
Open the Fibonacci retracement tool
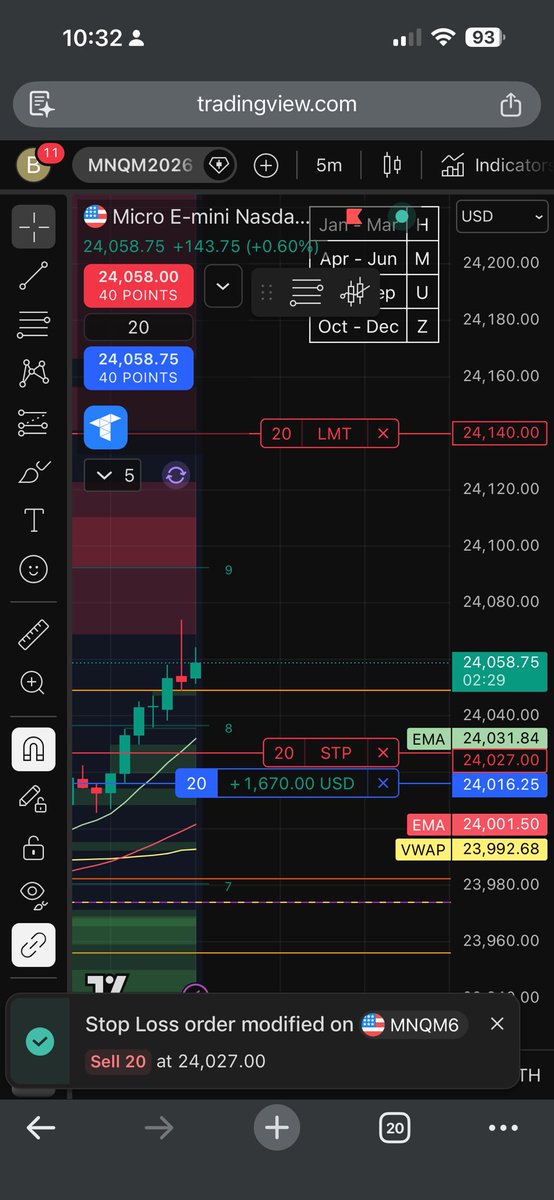tap(33, 324)
